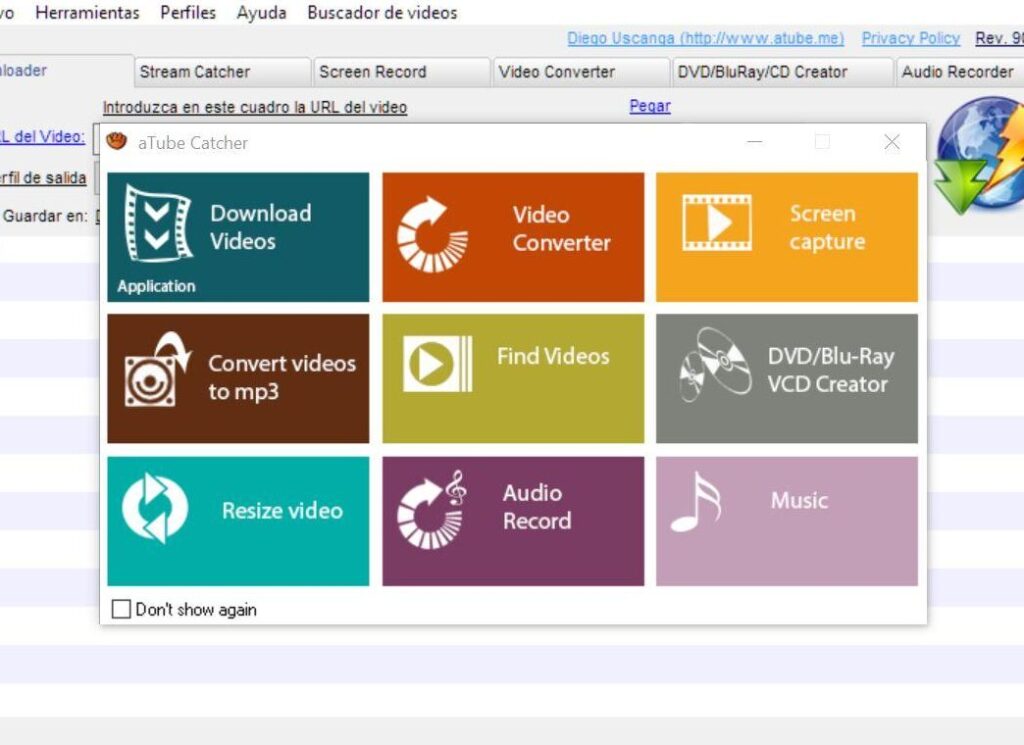Click the Pegar link

[650, 106]
